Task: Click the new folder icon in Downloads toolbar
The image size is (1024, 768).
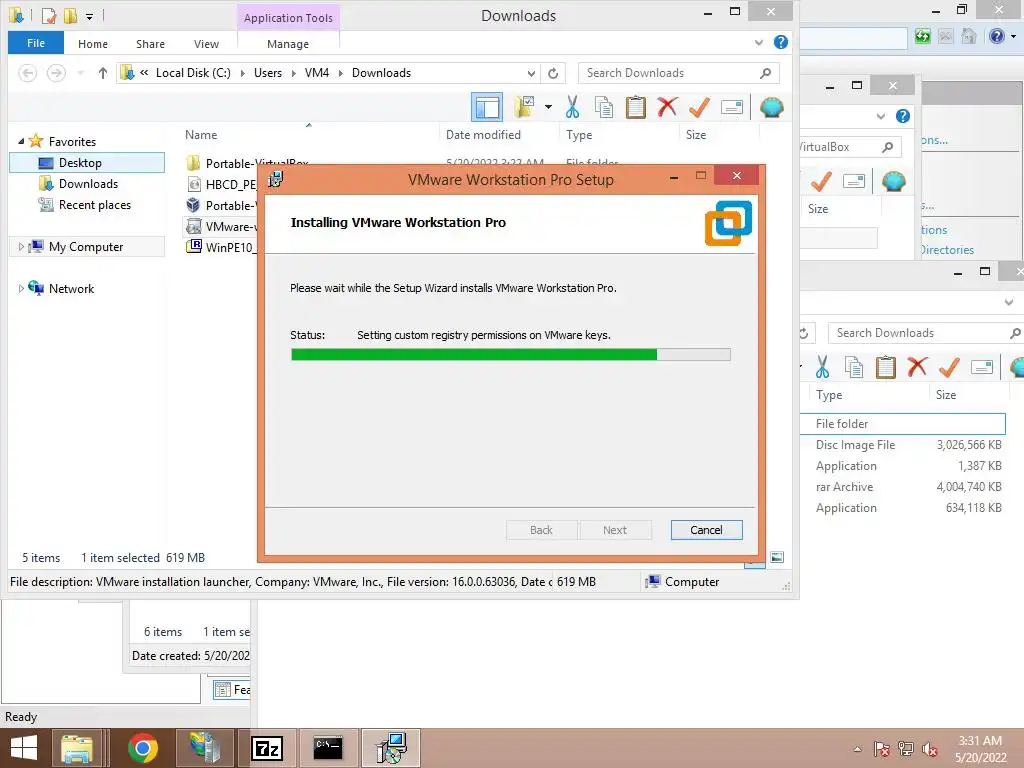Action: click(524, 107)
